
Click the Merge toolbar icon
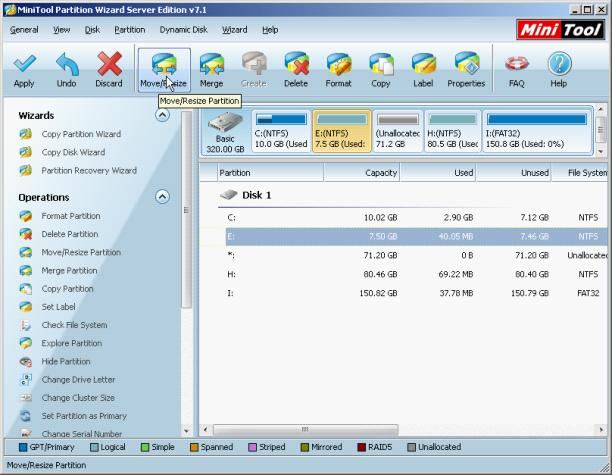[211, 64]
